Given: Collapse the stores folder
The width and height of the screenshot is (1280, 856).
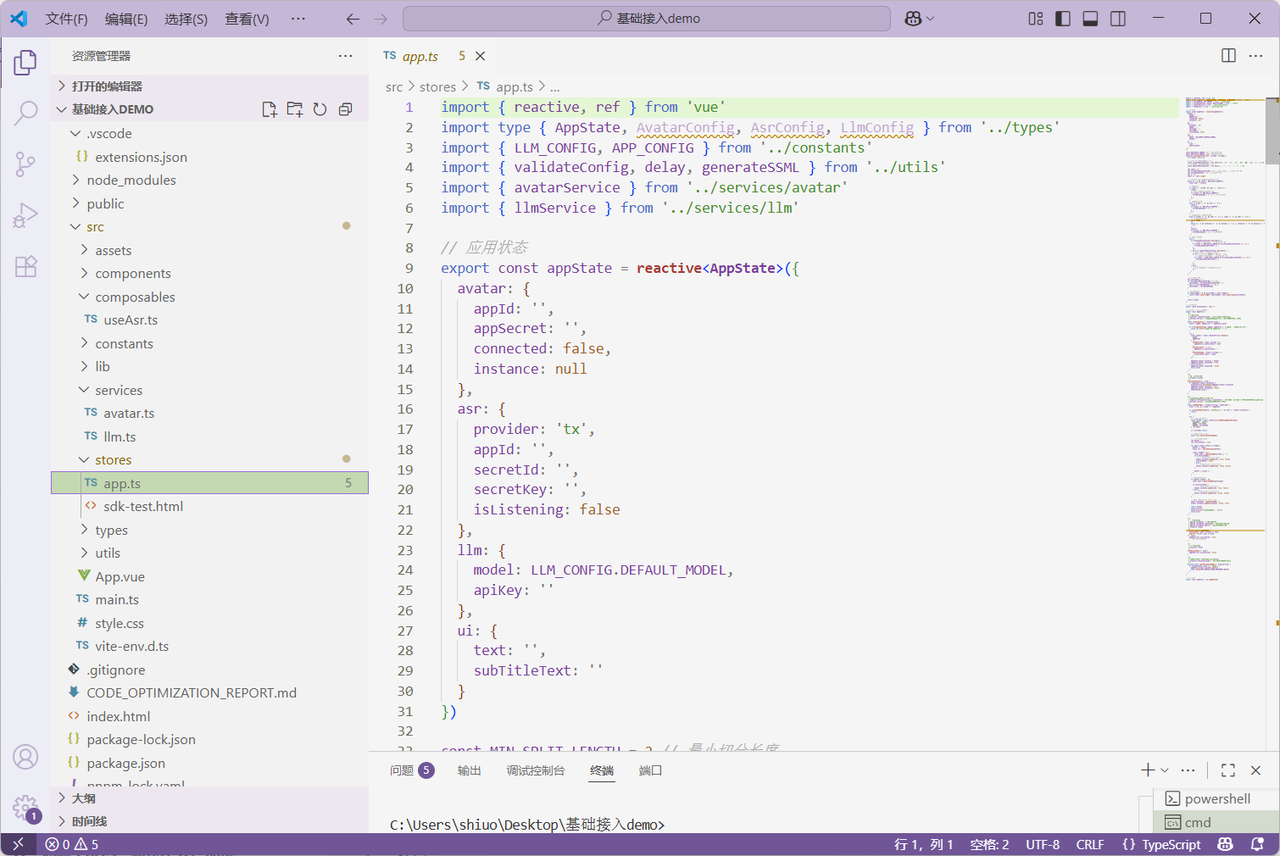Looking at the screenshot, I should point(113,460).
